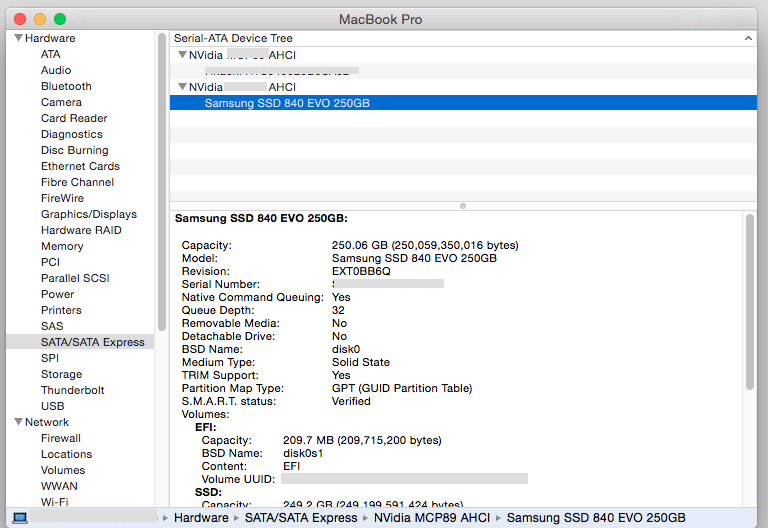The image size is (768, 528).
Task: Select FireWire in the sidebar
Action: (62, 198)
